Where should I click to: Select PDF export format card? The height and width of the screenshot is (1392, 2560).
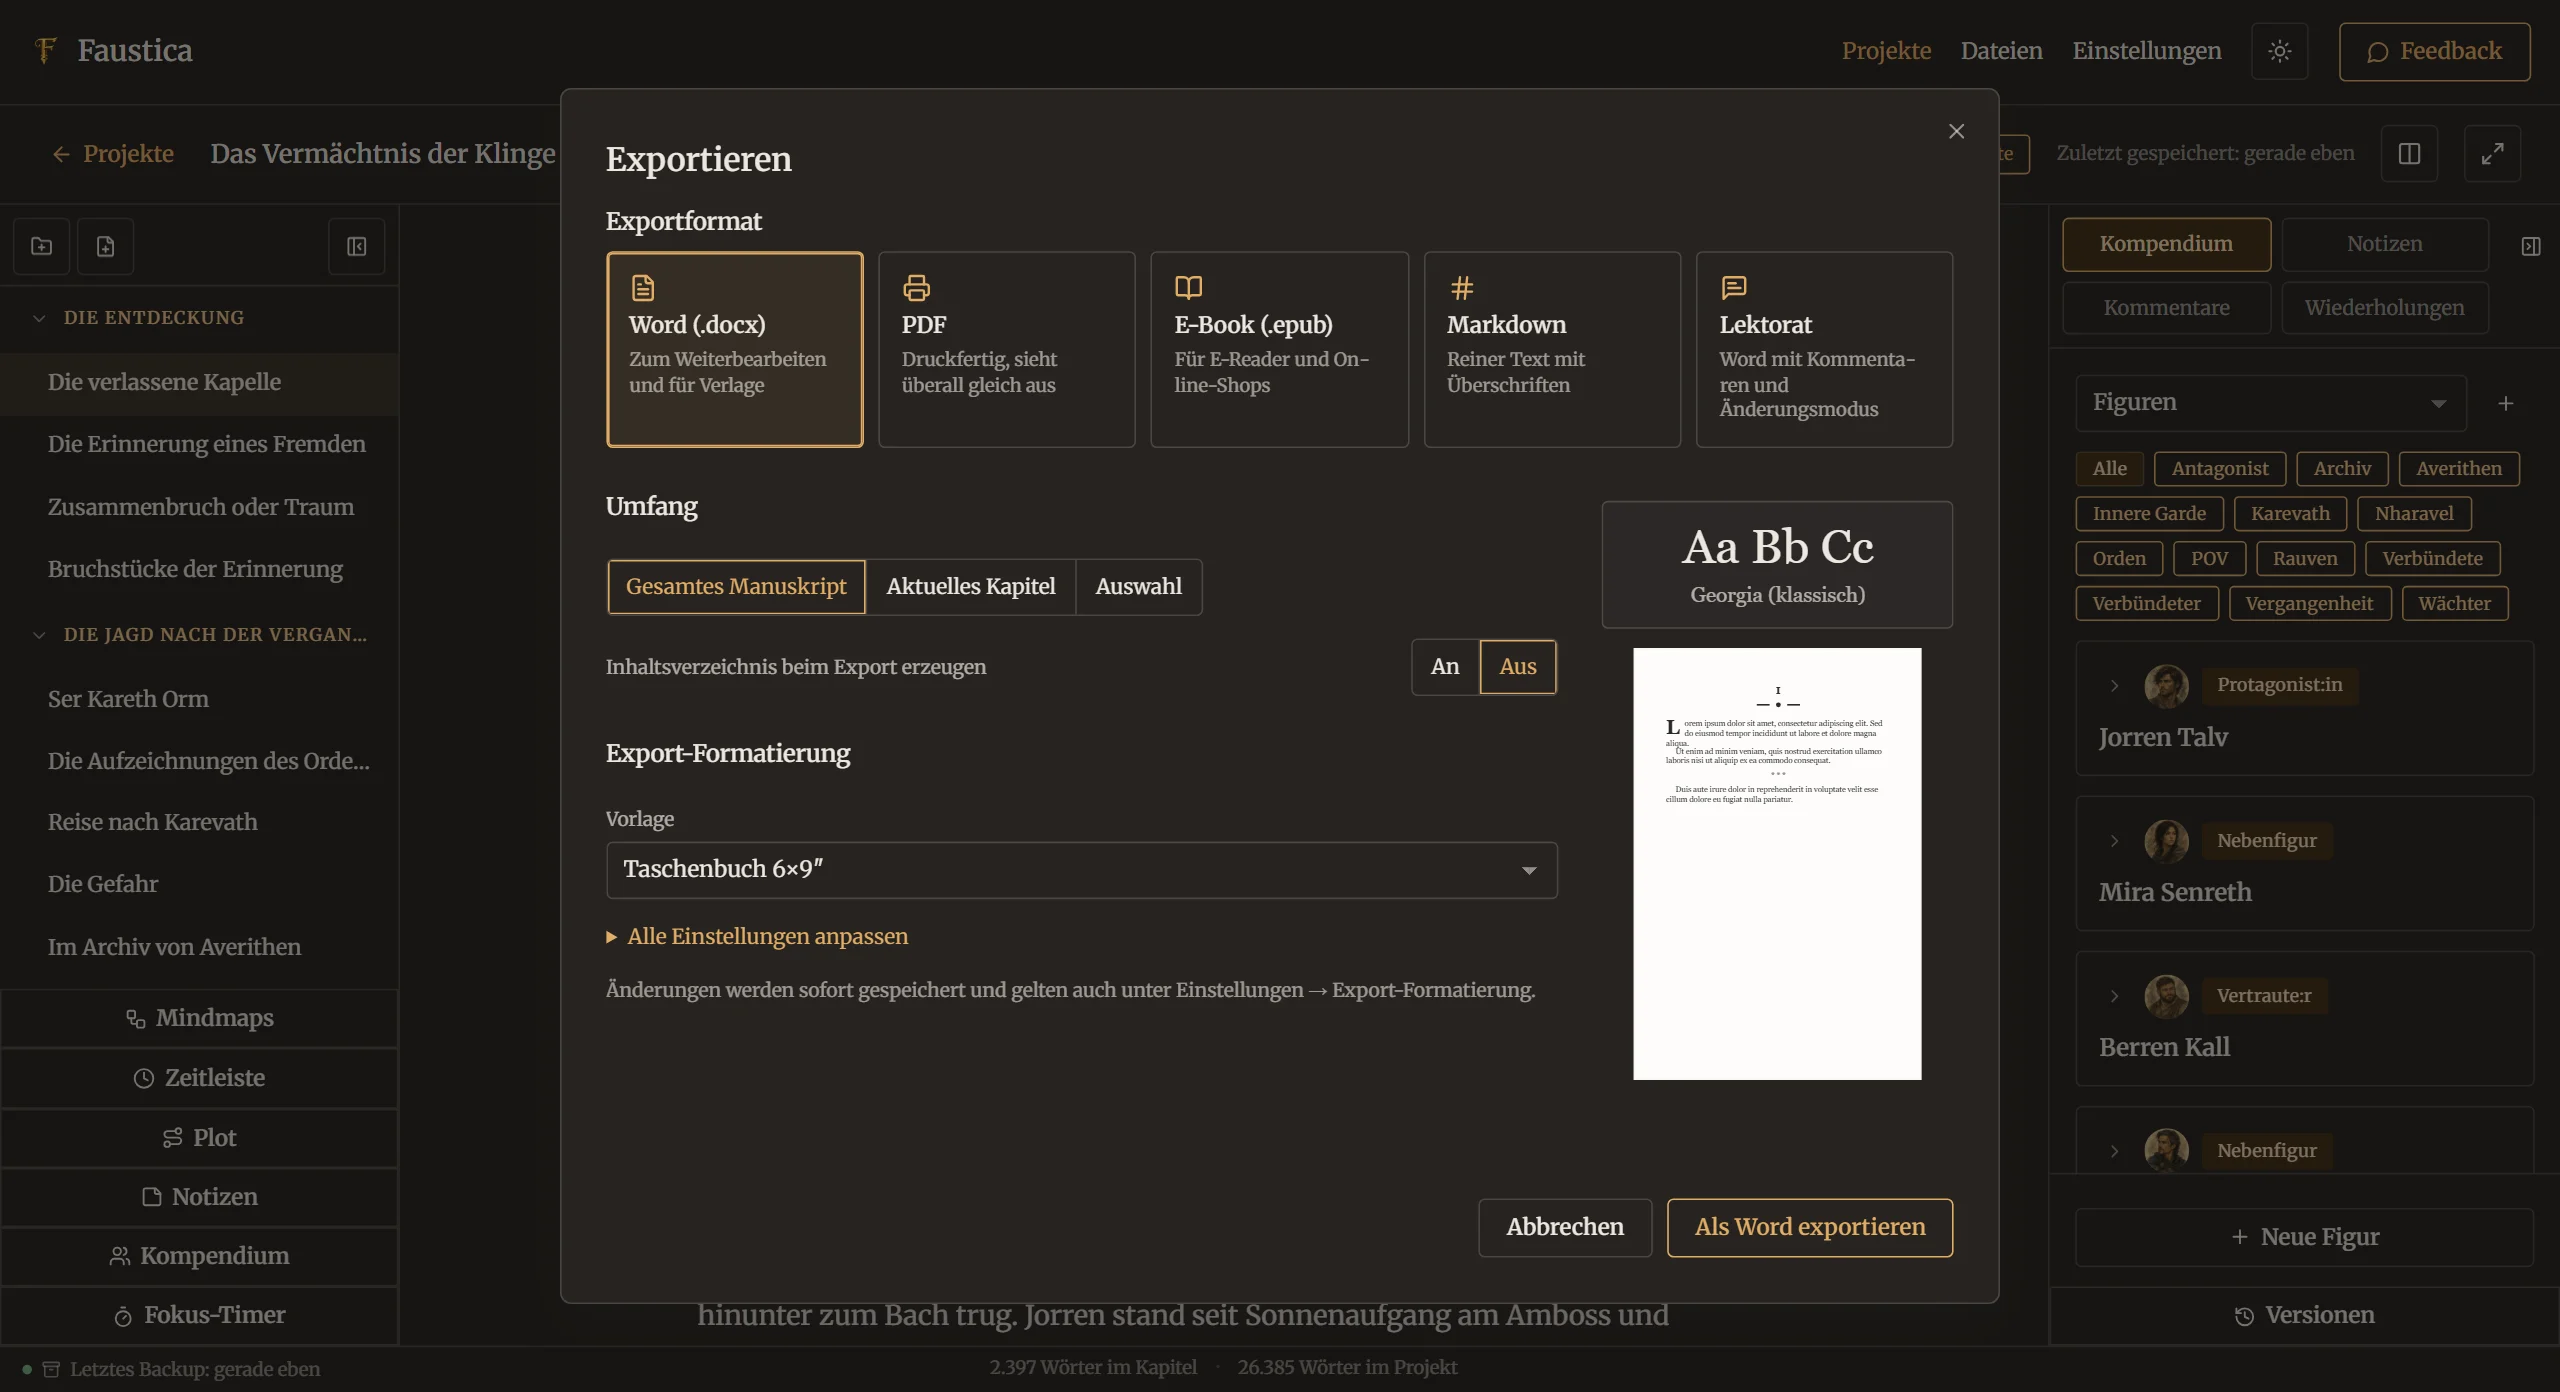click(x=1007, y=349)
